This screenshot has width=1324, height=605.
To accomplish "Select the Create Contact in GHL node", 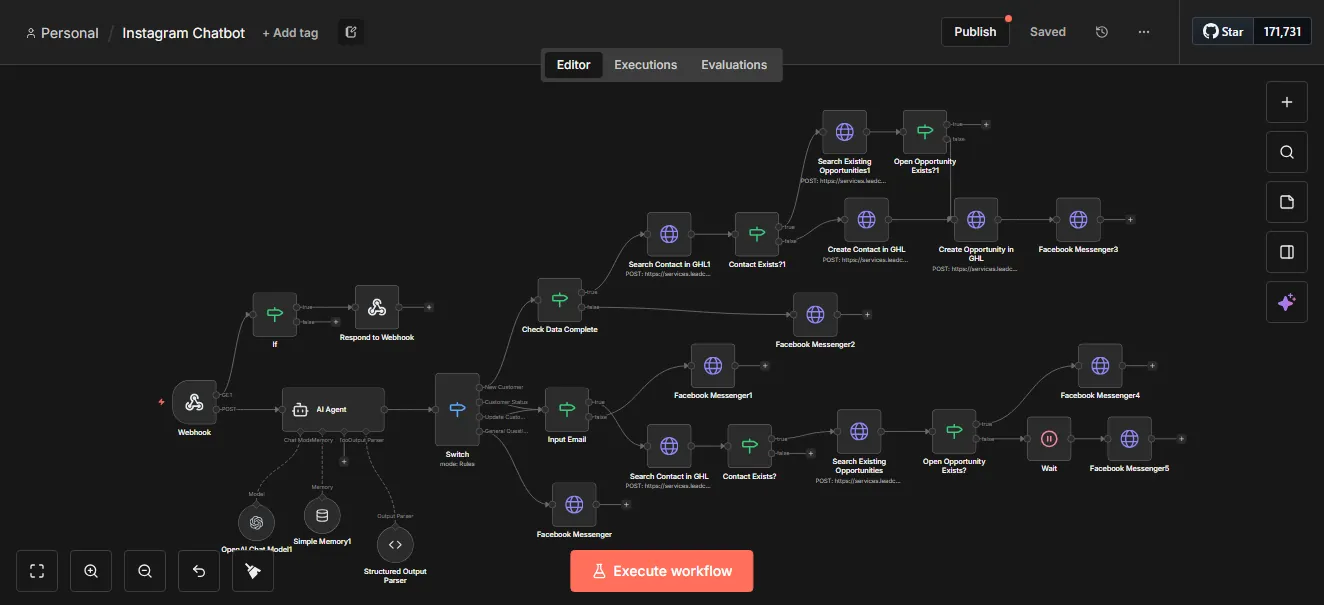I will [x=866, y=220].
